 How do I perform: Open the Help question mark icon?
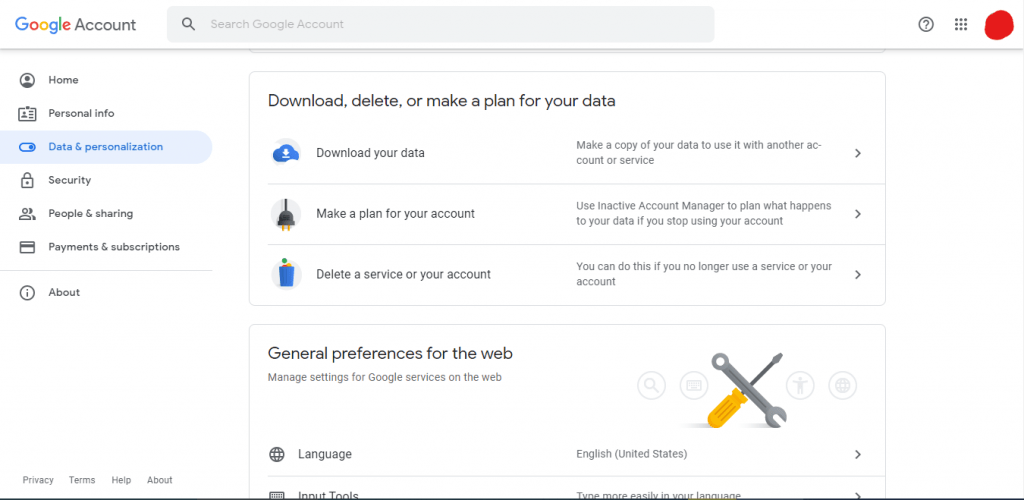click(925, 24)
